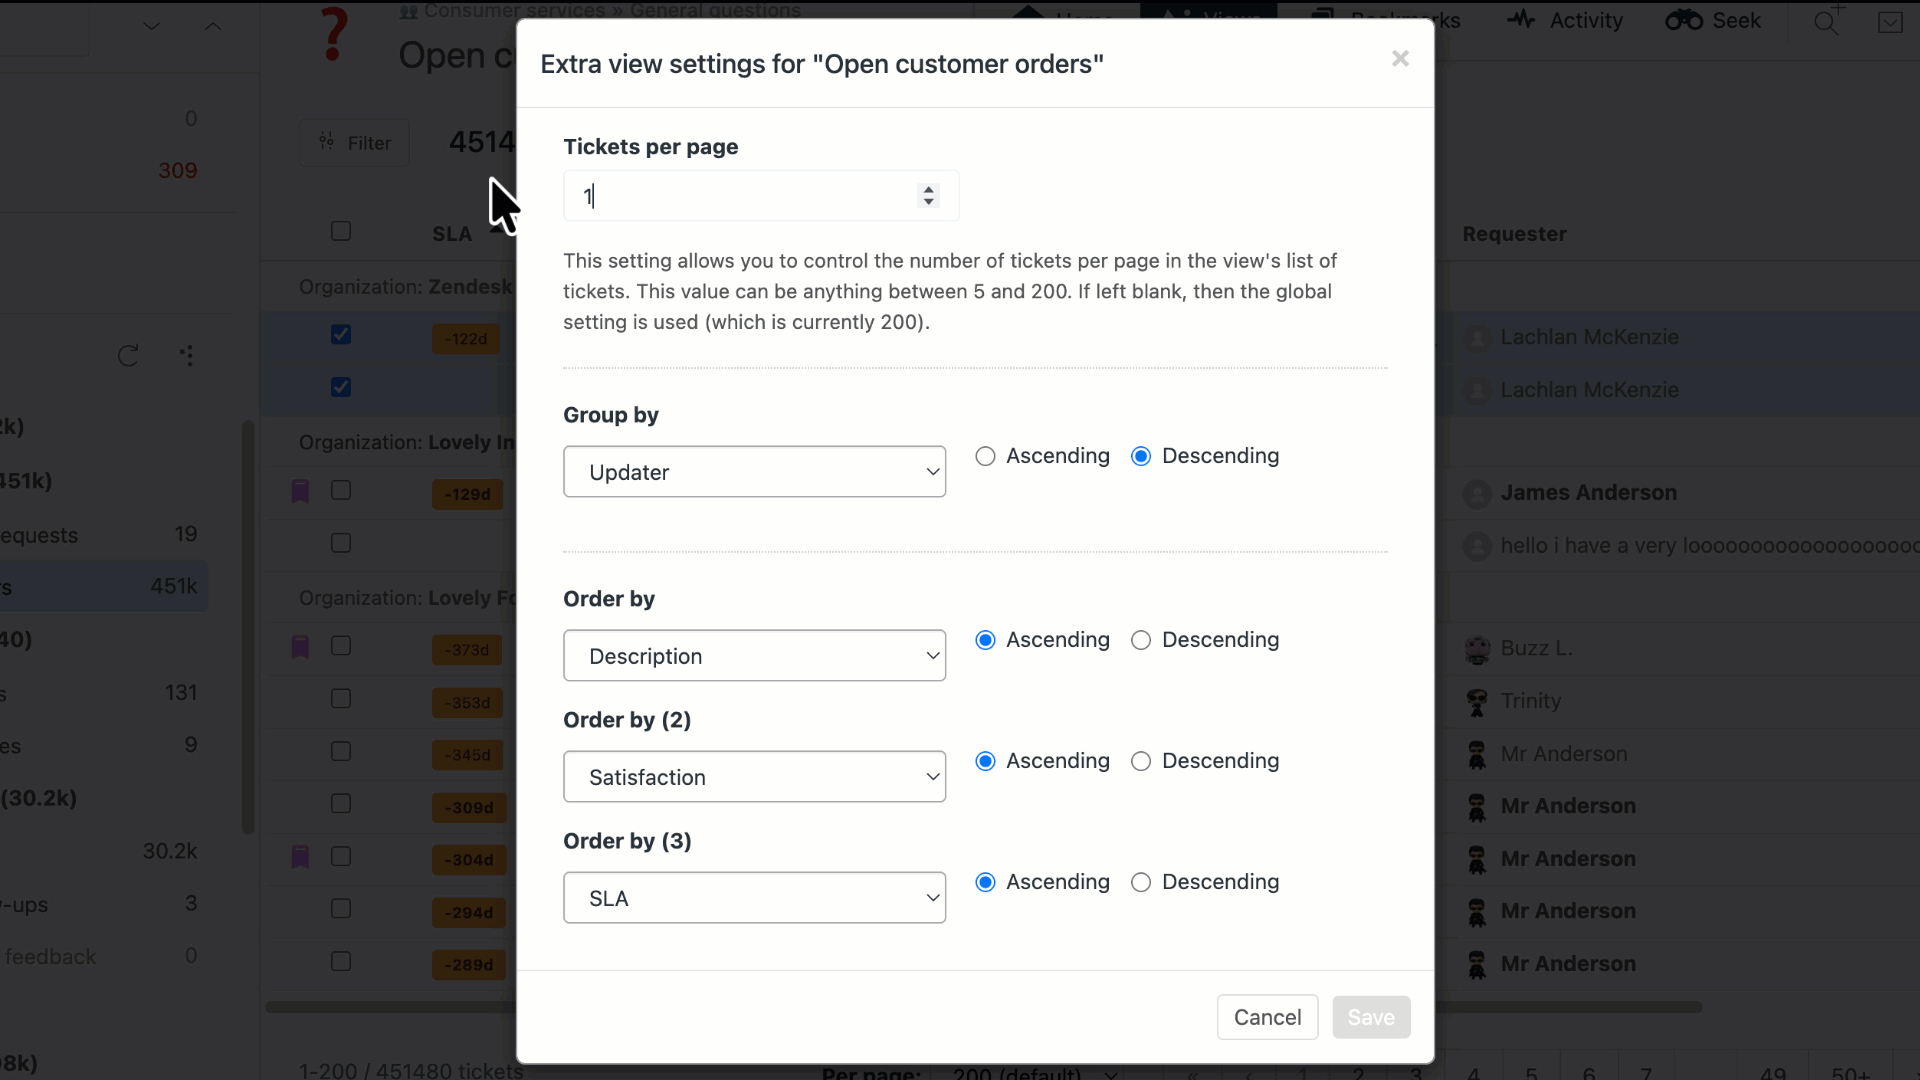Screen dimensions: 1920x1080
Task: Open the Seek binoculars icon
Action: coord(1684,20)
